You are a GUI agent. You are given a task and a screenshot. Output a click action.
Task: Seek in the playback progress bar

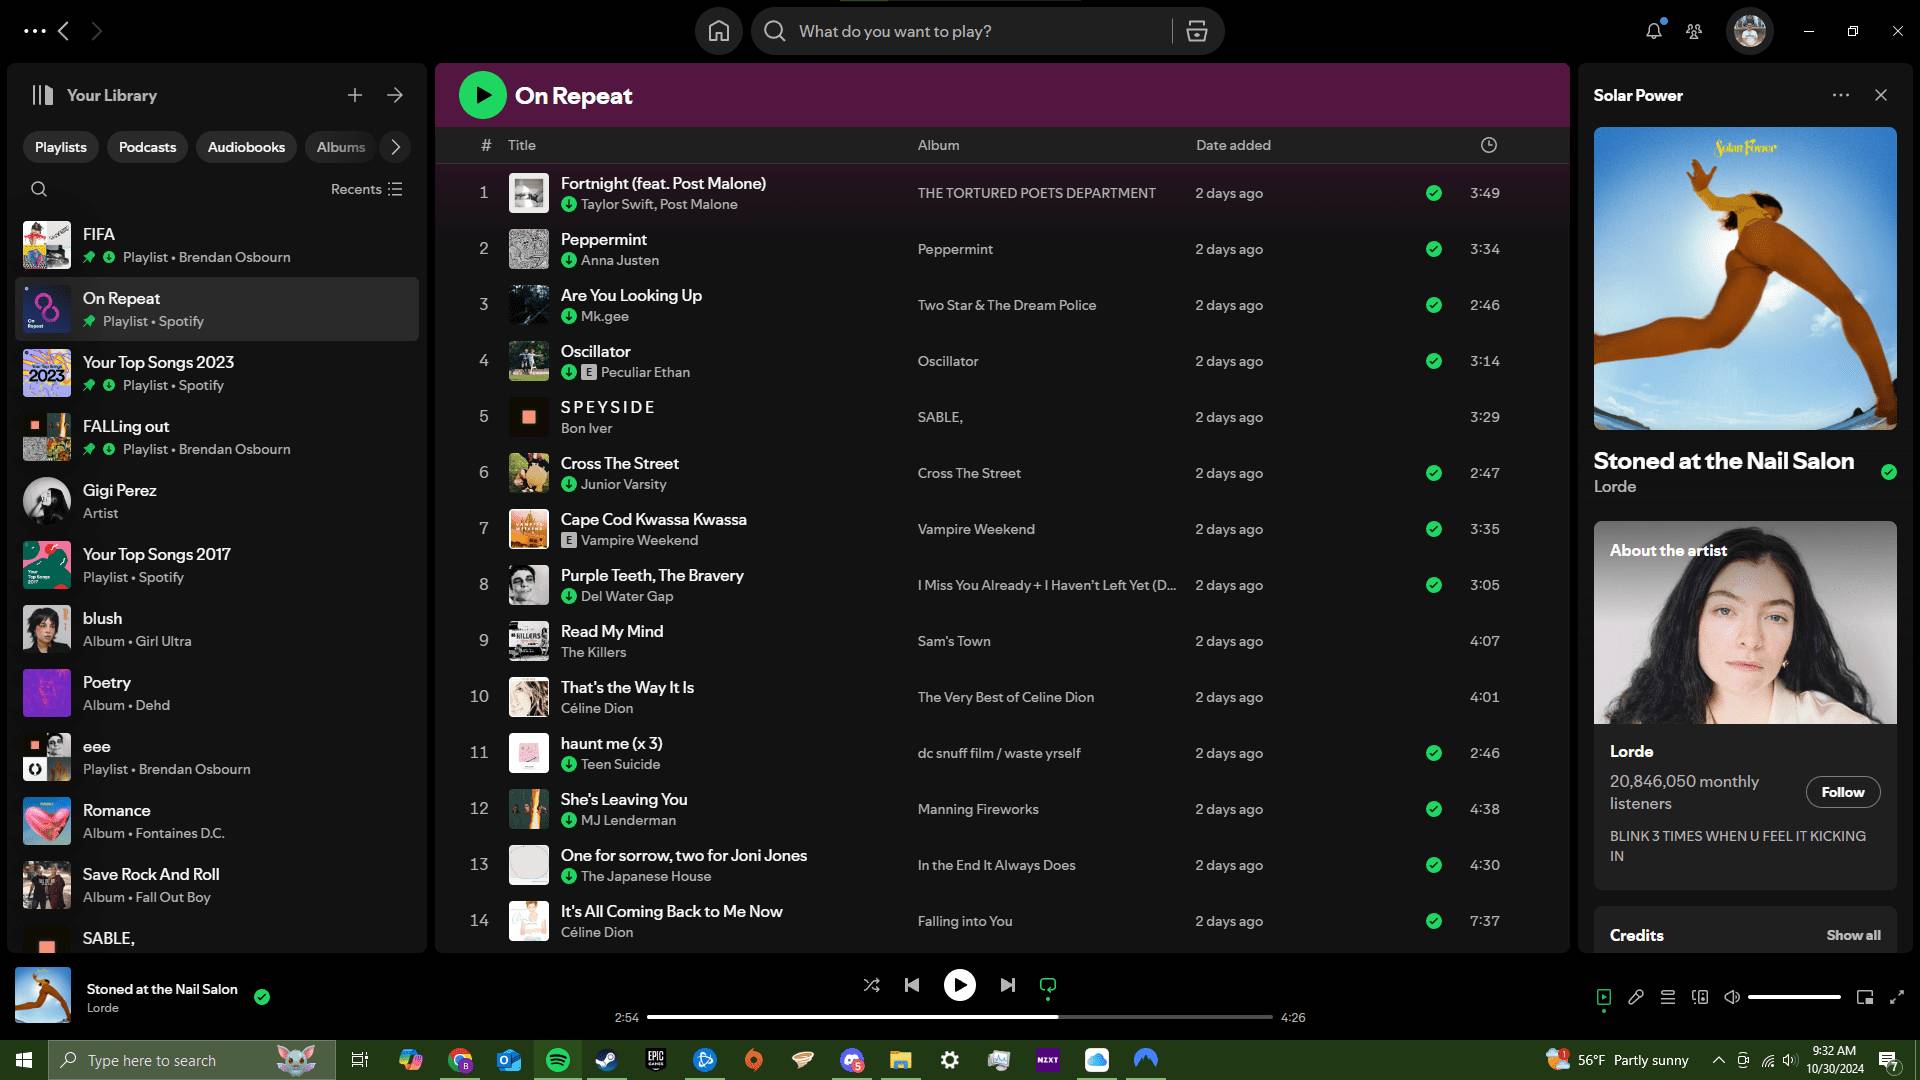coord(959,1017)
